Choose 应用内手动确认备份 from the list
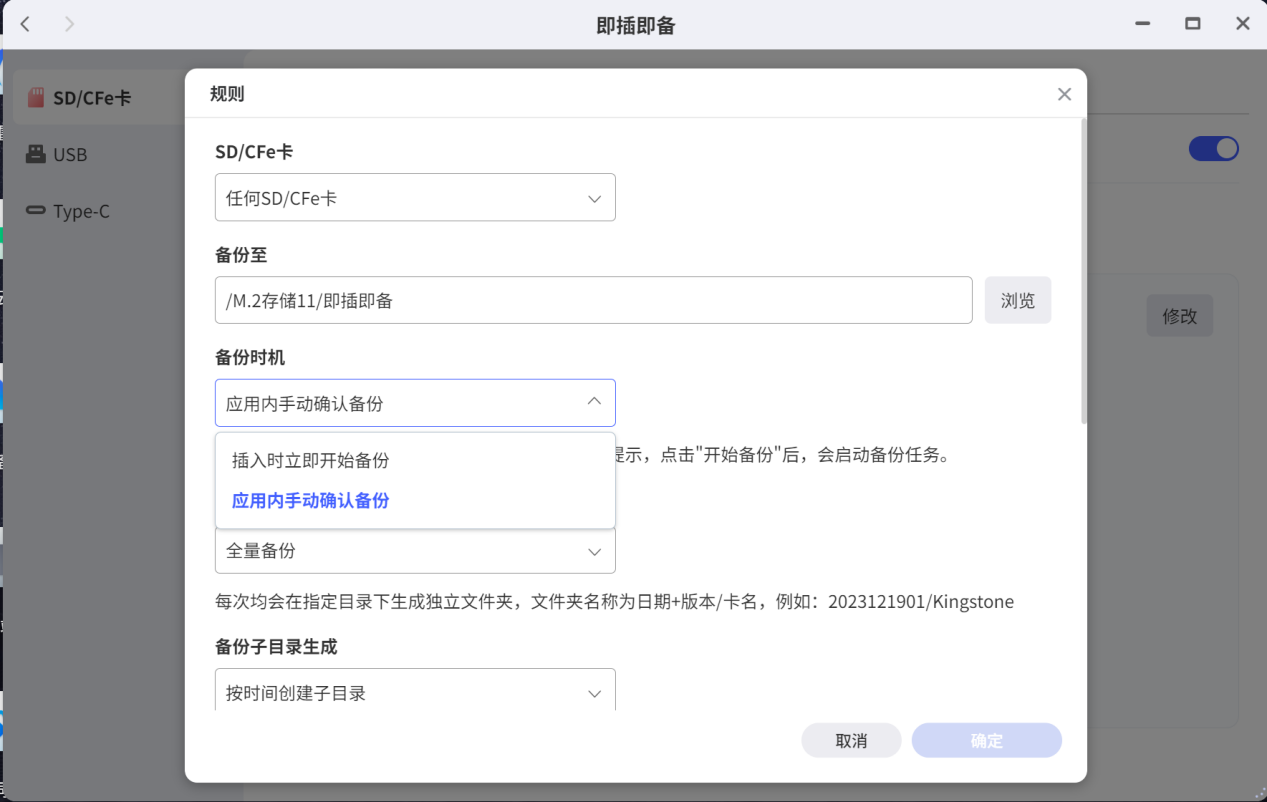Screen dimensions: 1267x802 pyautogui.click(x=415, y=501)
